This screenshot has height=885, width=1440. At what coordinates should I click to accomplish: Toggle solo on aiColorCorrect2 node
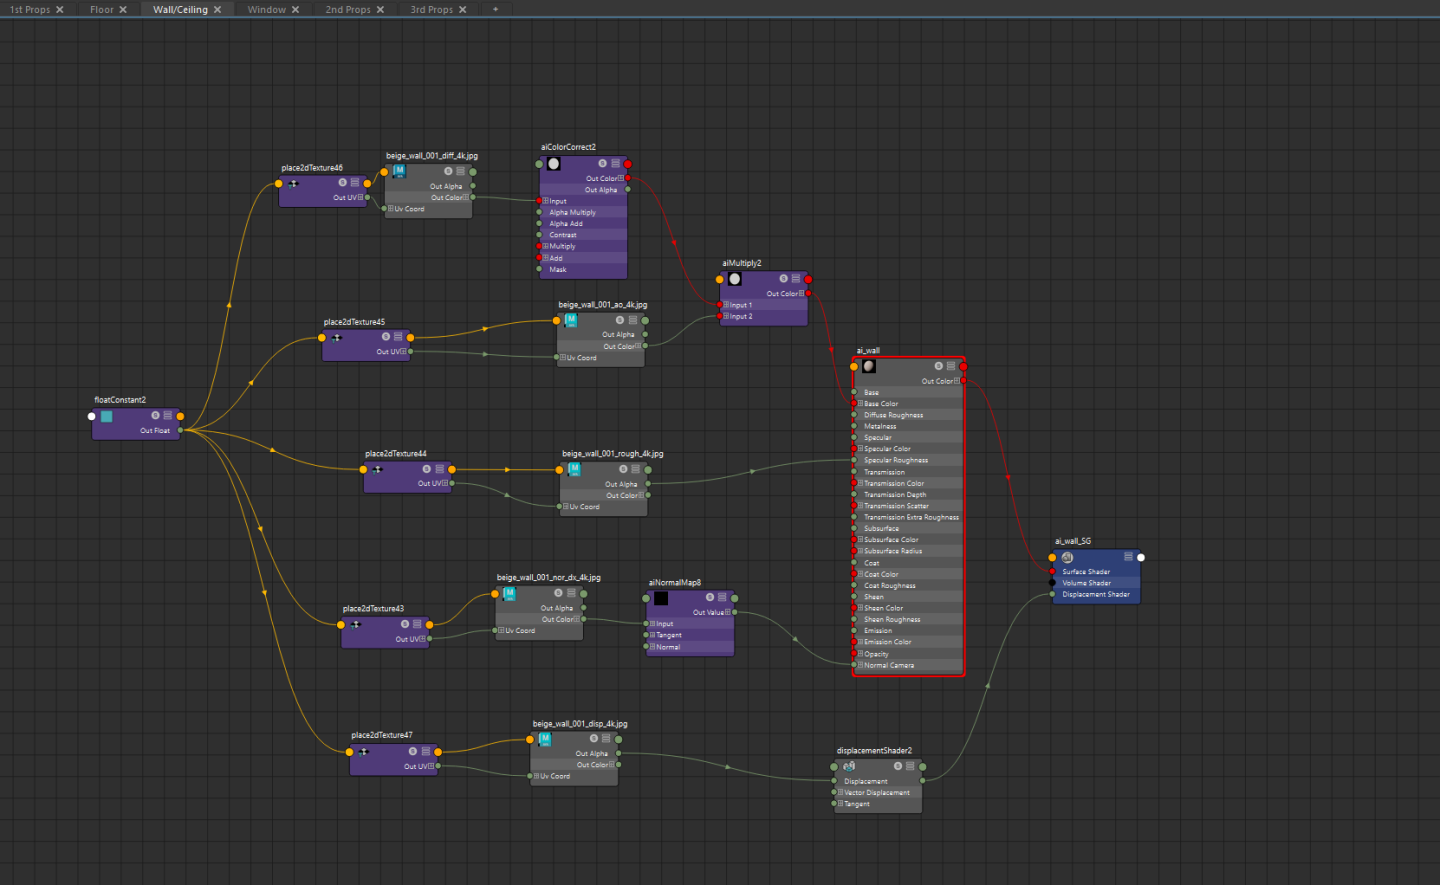click(602, 163)
